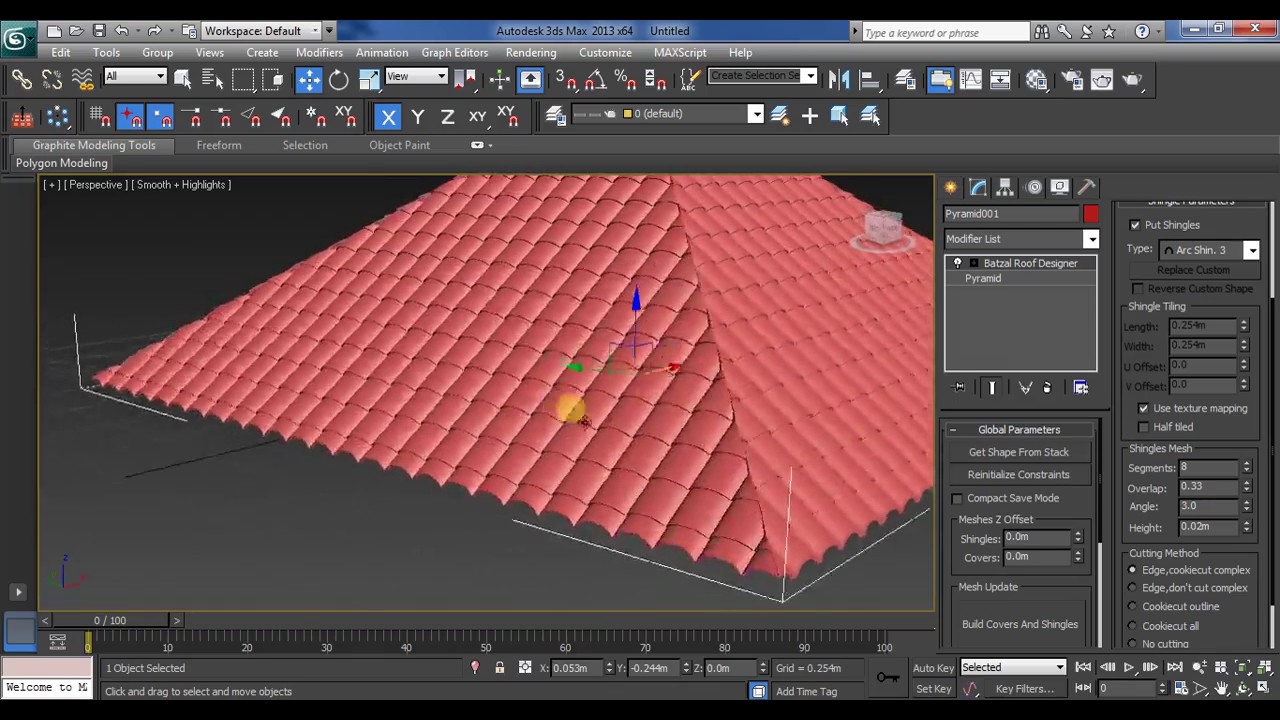Open the Hierarchy panel tab
Image resolution: width=1280 pixels, height=720 pixels.
pyautogui.click(x=1005, y=187)
